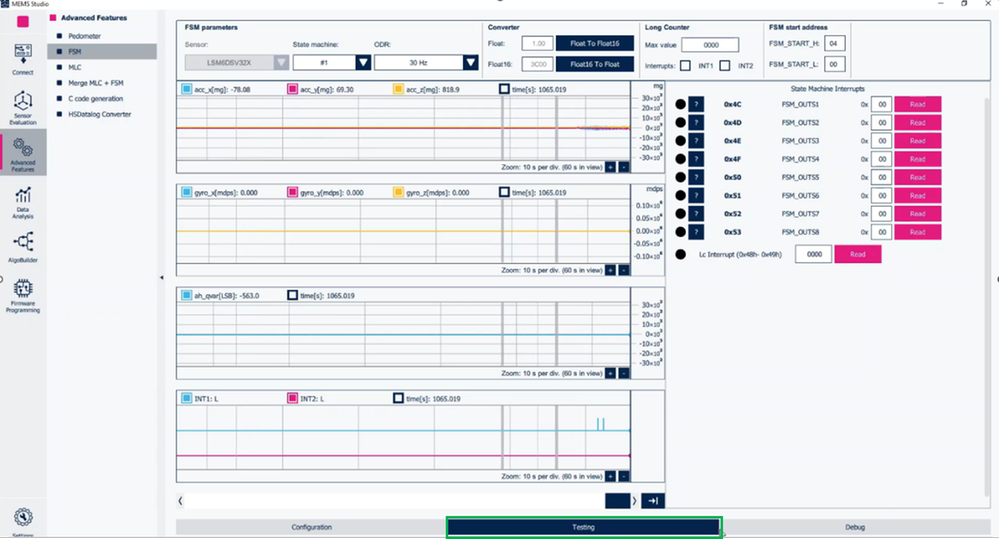Toggle acc_y series visibility checkbox

(x=292, y=89)
